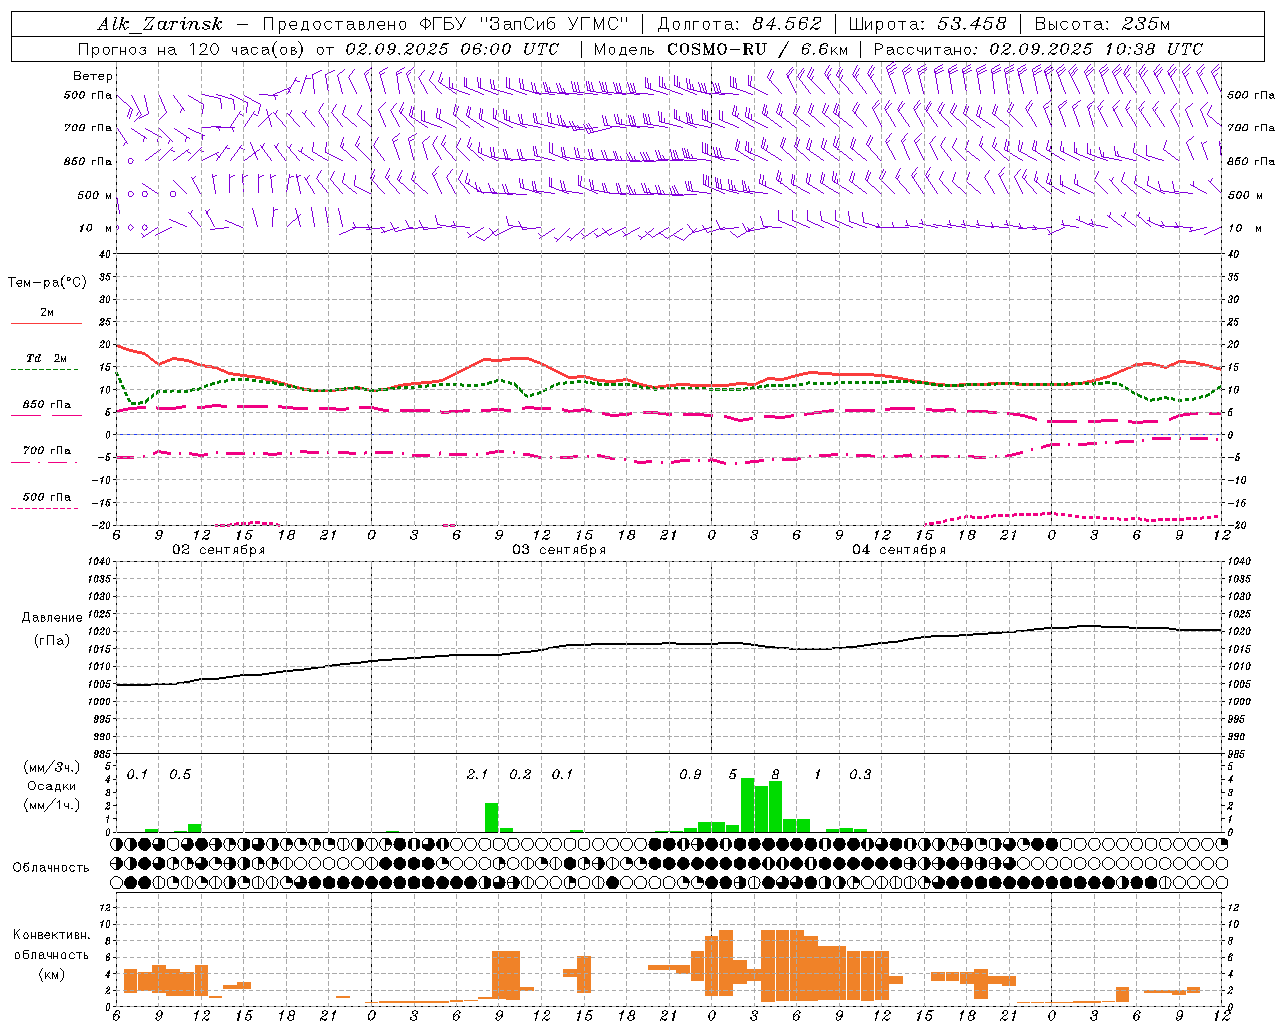Click the Тем-ра(°C) axis title
This screenshot has height=1024, width=1280.
pyautogui.click(x=47, y=283)
